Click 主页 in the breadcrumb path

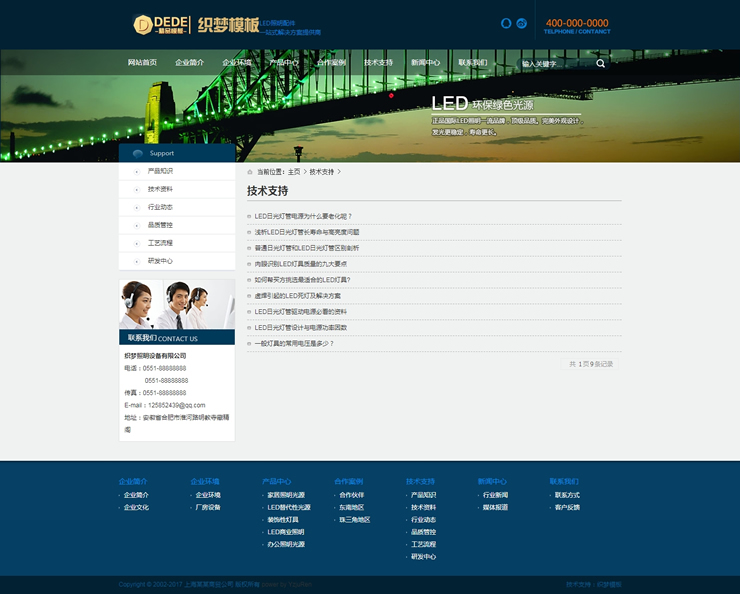click(x=294, y=172)
